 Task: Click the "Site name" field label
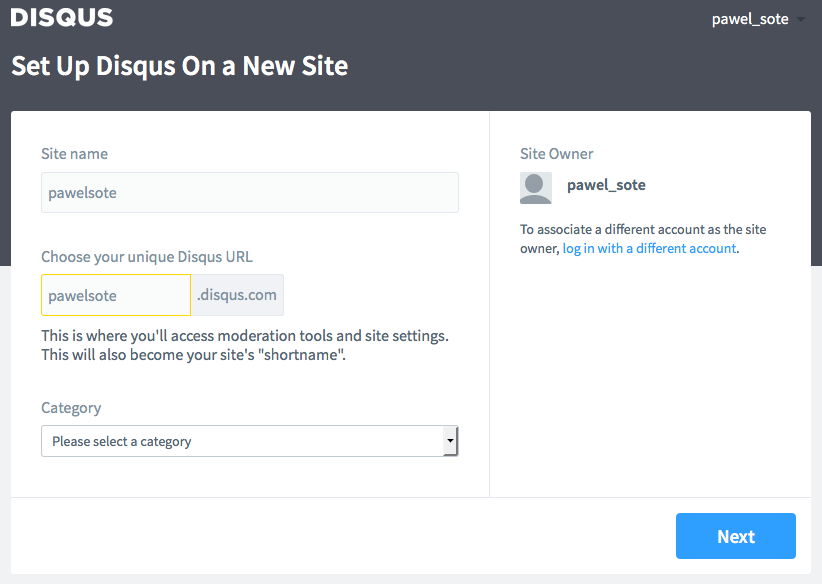pos(74,154)
